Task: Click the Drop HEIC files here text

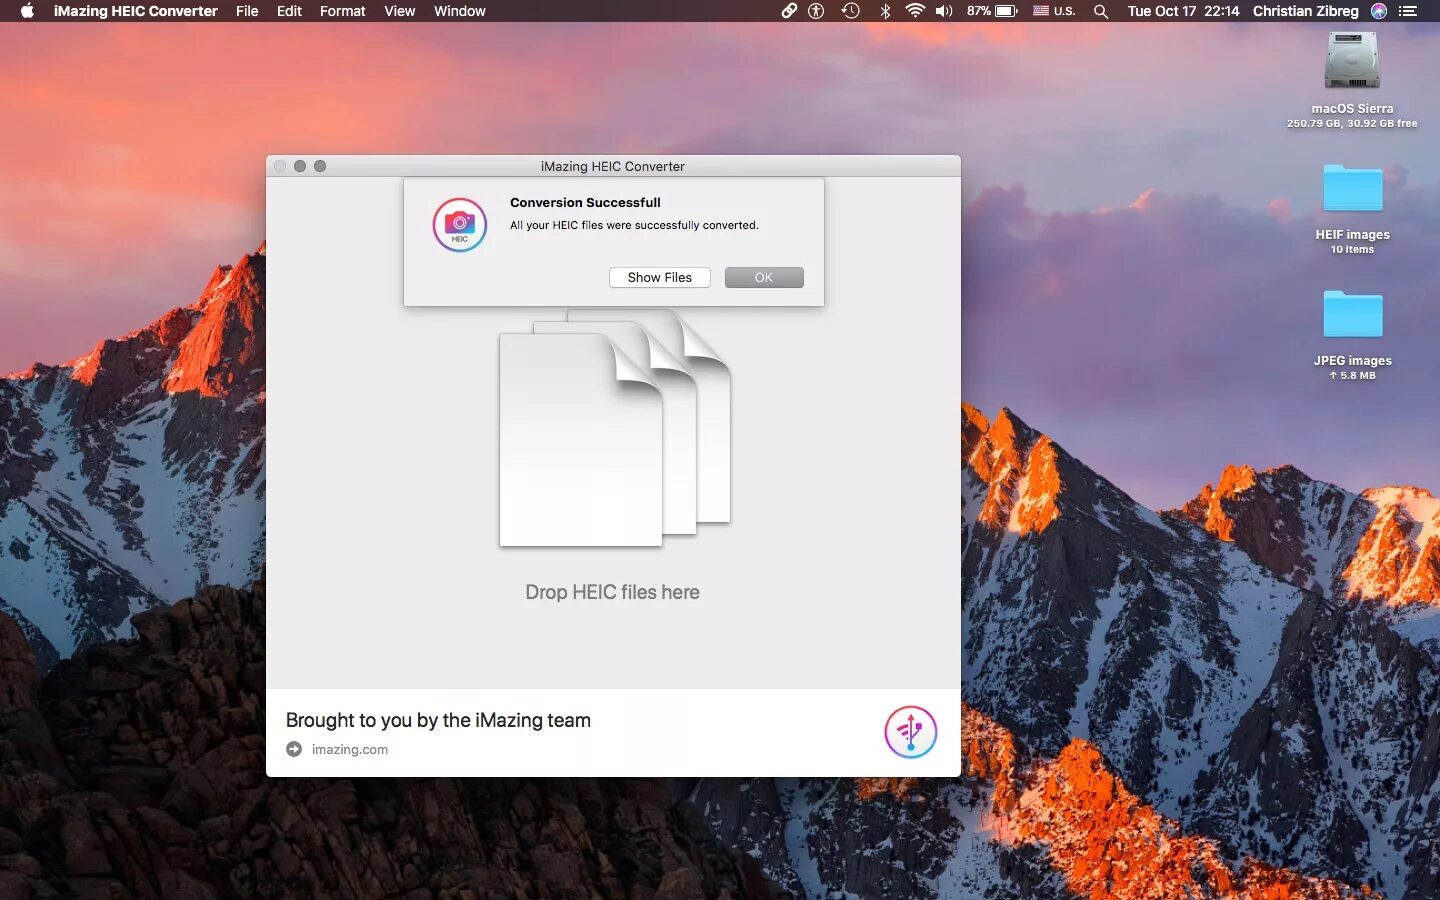Action: (612, 592)
